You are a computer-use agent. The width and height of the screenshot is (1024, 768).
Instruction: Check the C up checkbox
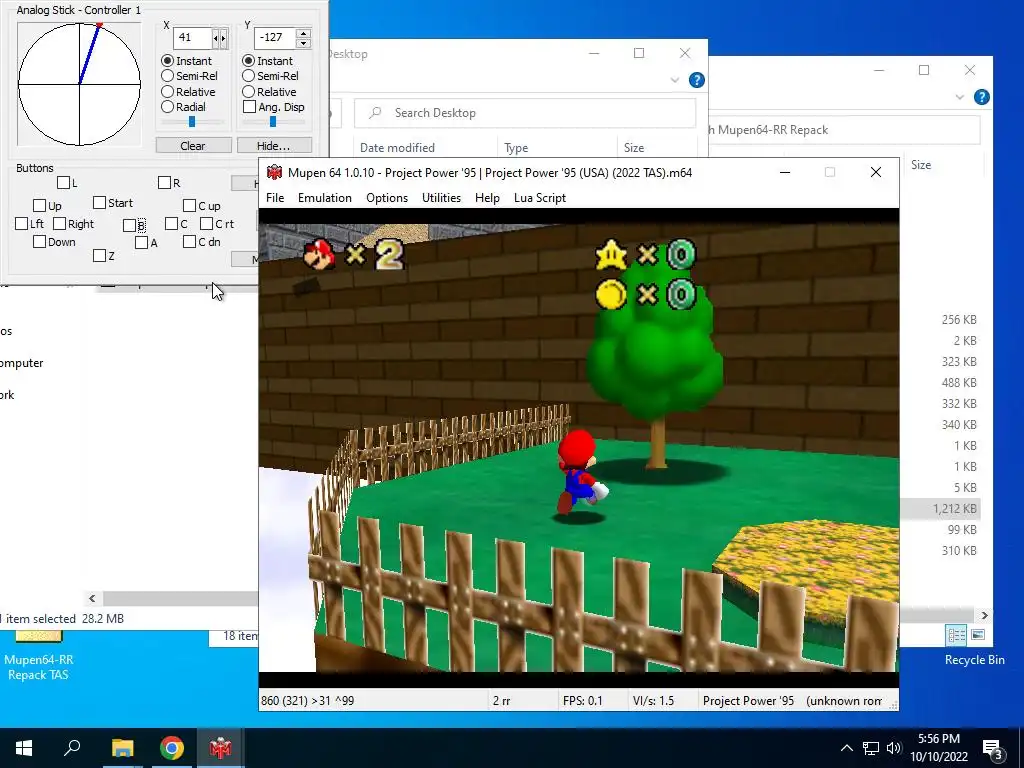pyautogui.click(x=189, y=206)
